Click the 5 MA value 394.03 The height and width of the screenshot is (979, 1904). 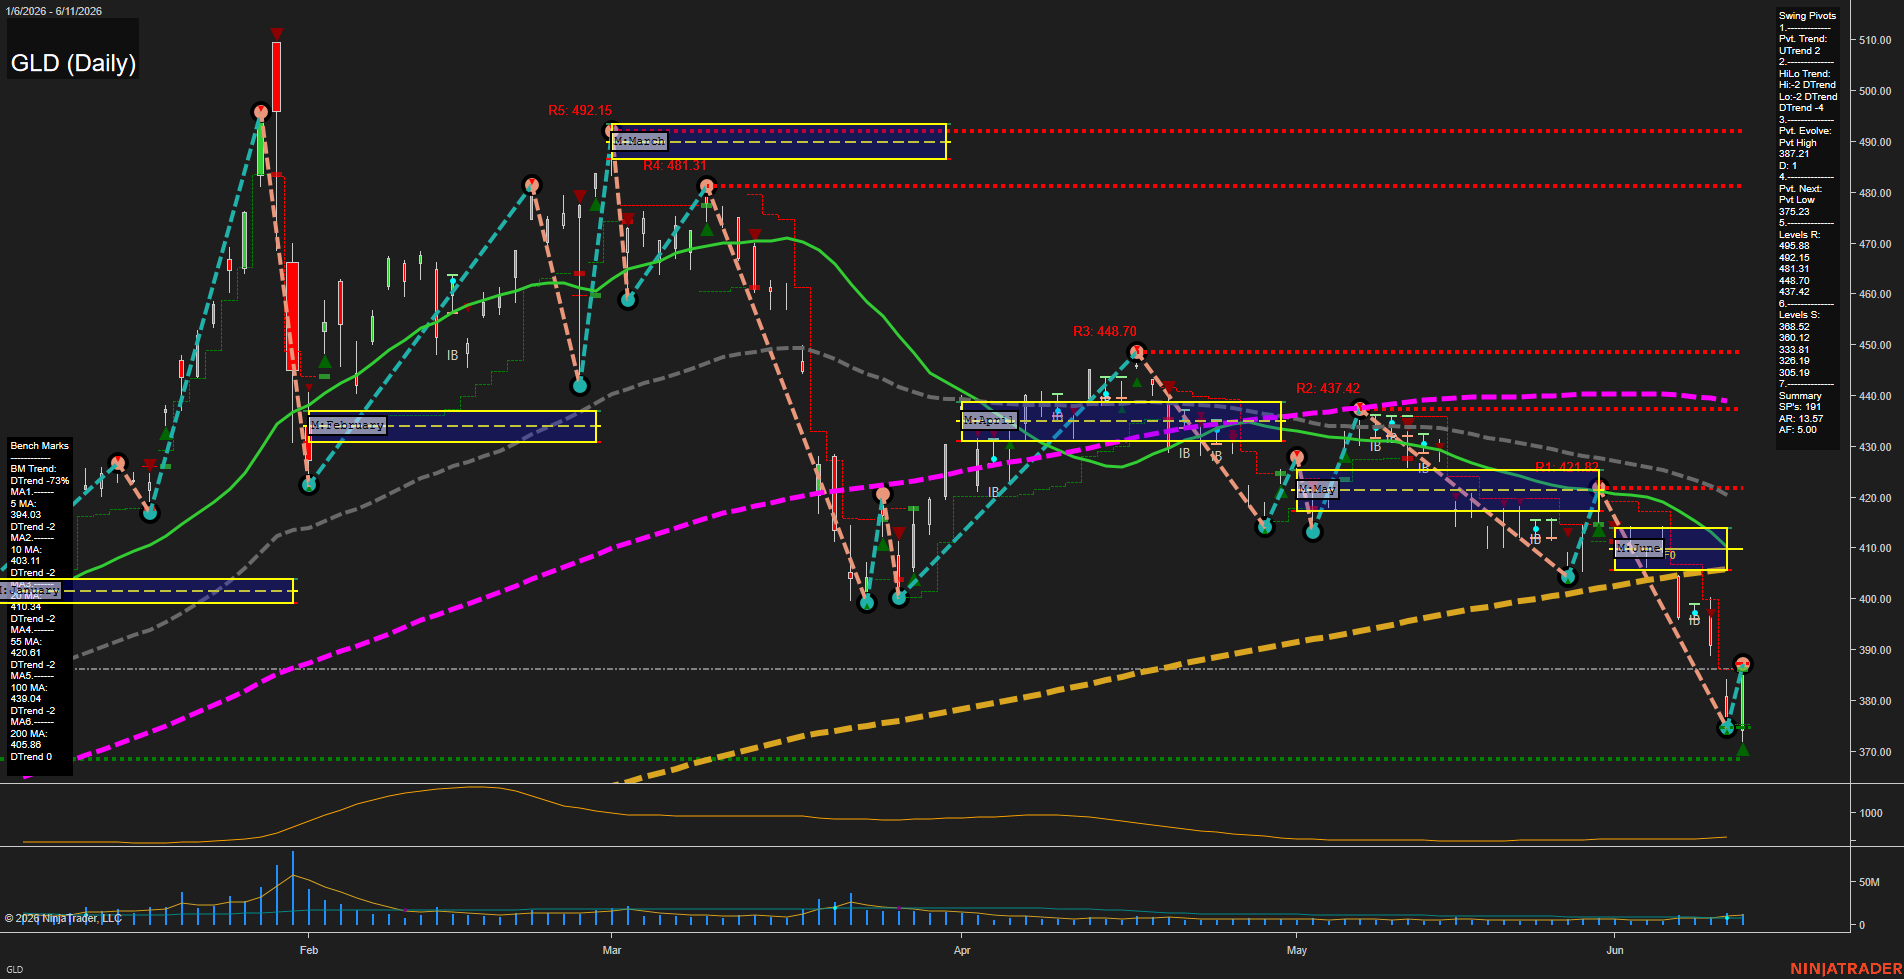click(x=26, y=515)
